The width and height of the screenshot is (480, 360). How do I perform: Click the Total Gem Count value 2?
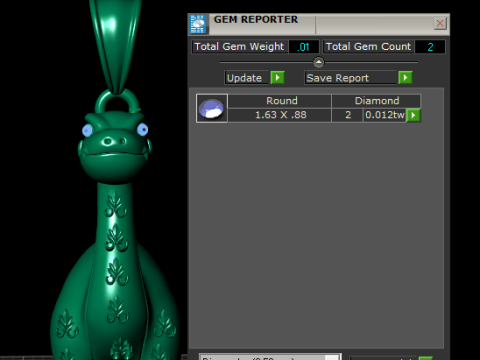[430, 47]
